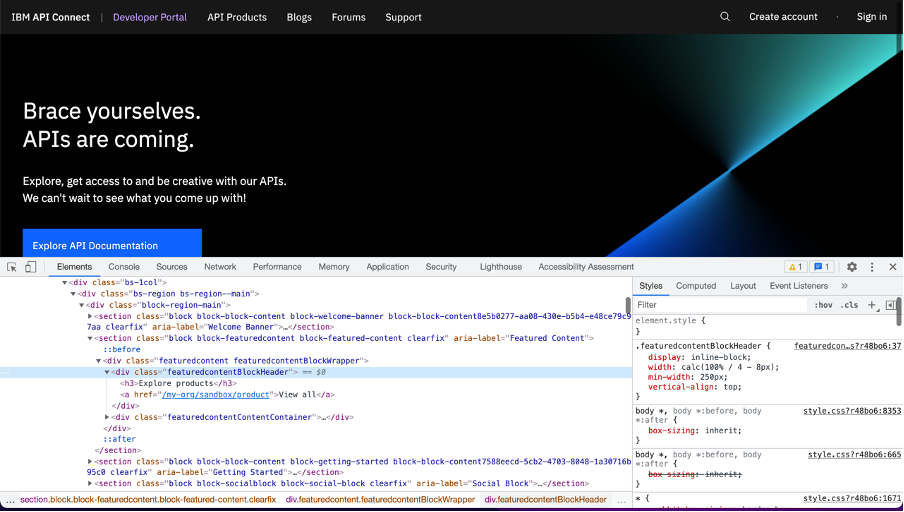Viewport: 904px width, 512px height.
Task: Add a new style rule with plus icon
Action: click(x=872, y=305)
